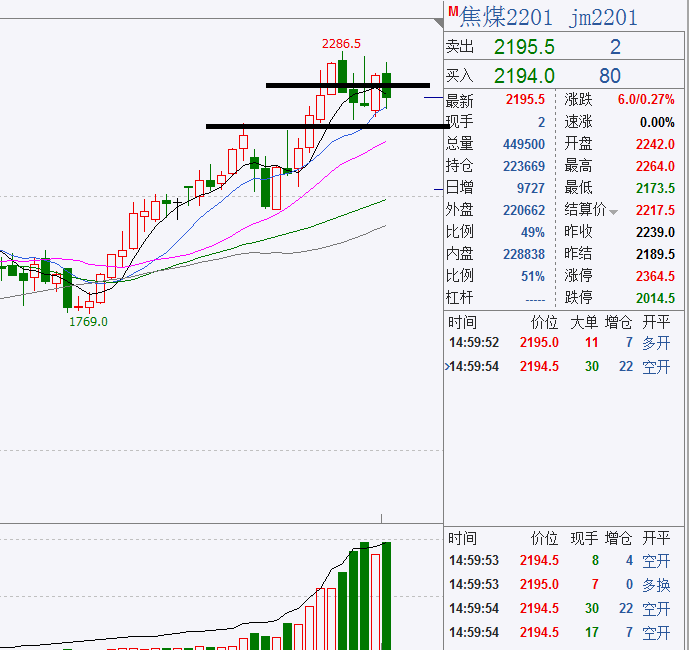The image size is (689, 650).
Task: Select the 焦煤2201 jm2201 contract title
Action: [x=548, y=18]
